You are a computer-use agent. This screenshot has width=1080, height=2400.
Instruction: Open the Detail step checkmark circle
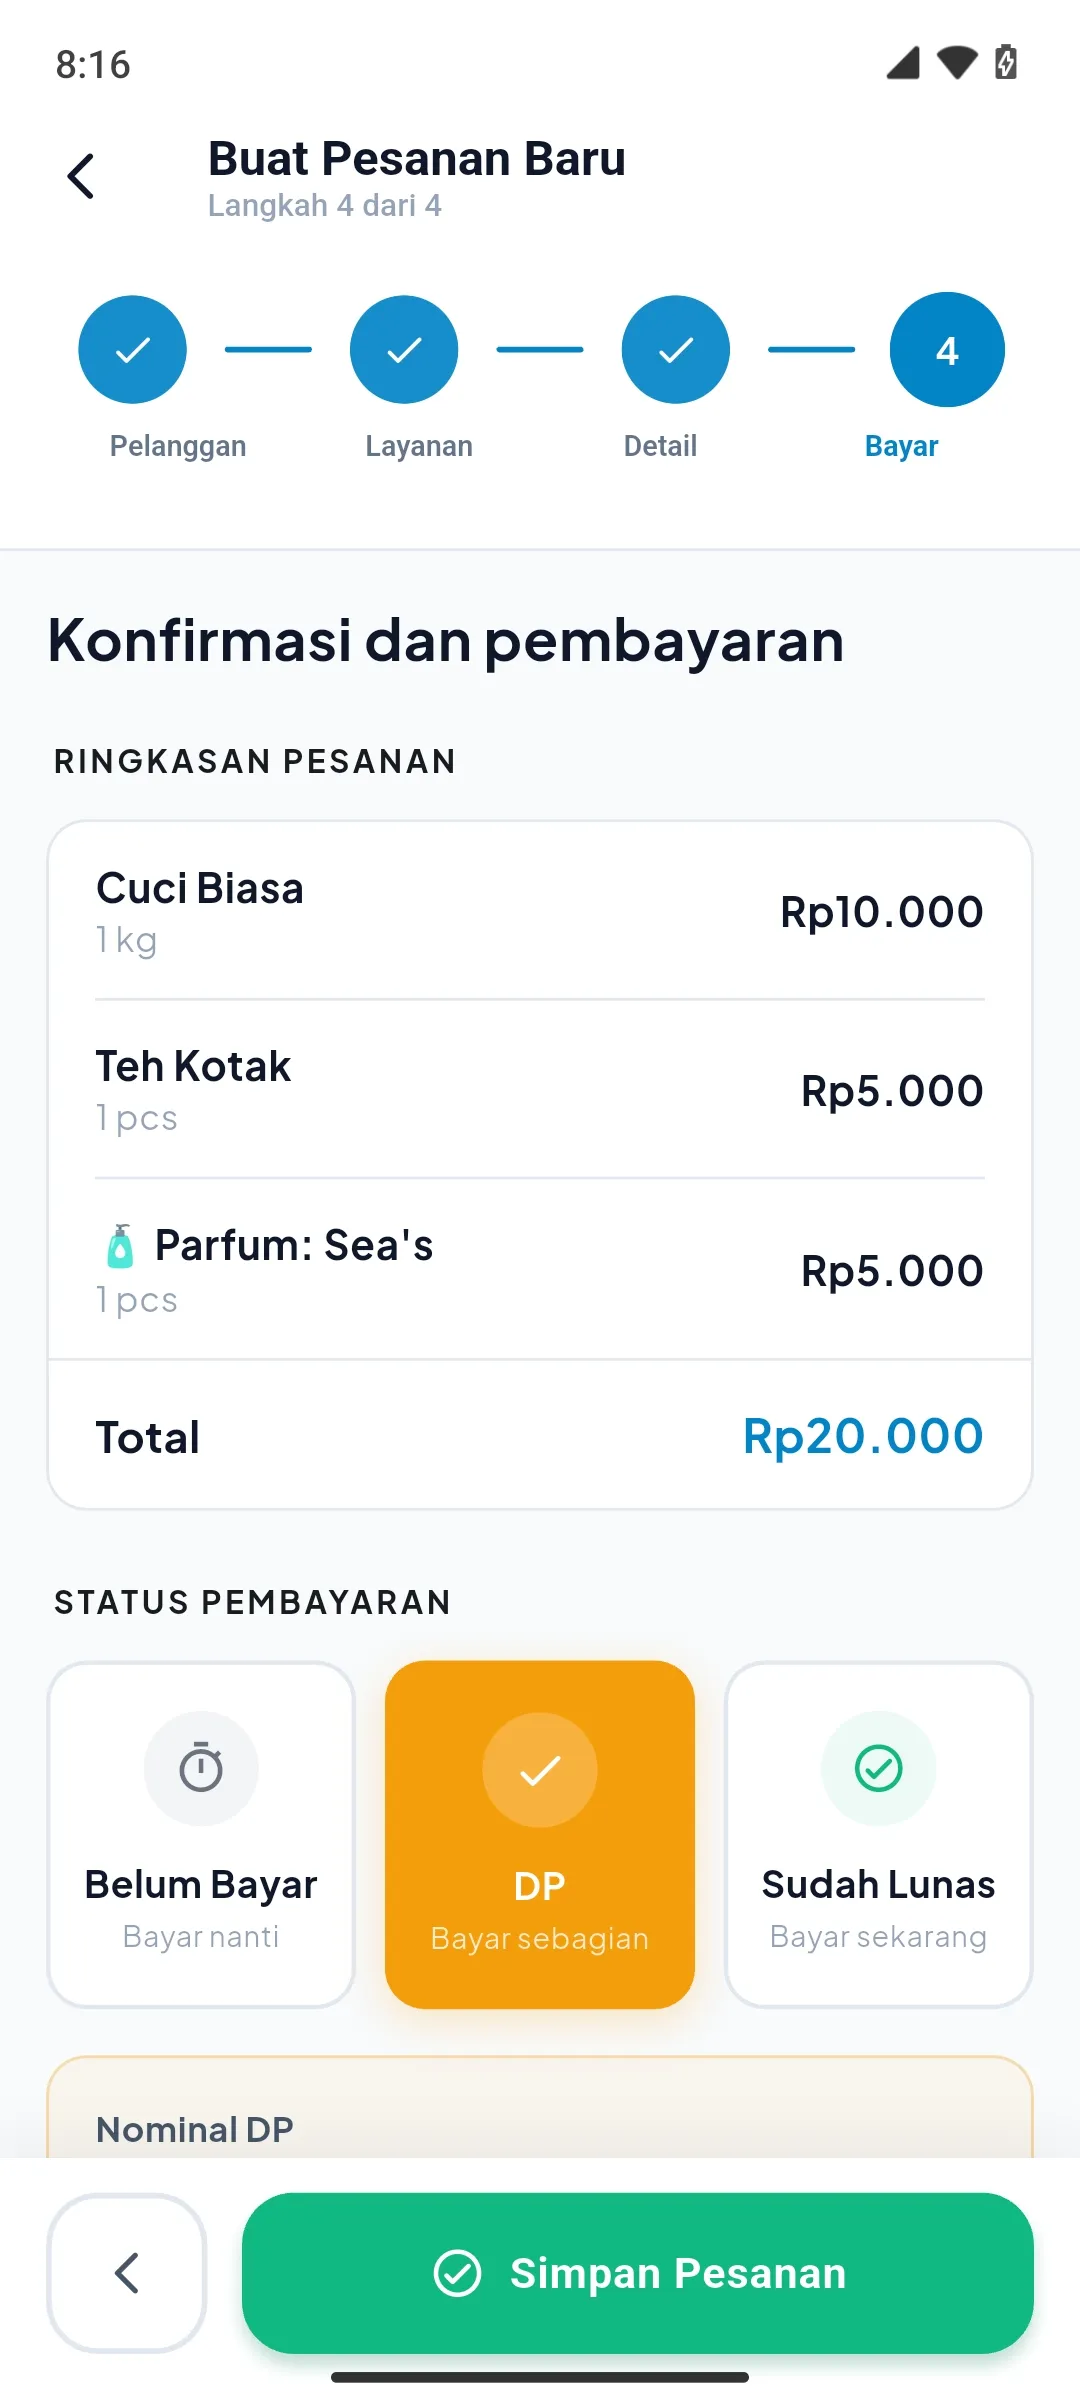pos(676,350)
